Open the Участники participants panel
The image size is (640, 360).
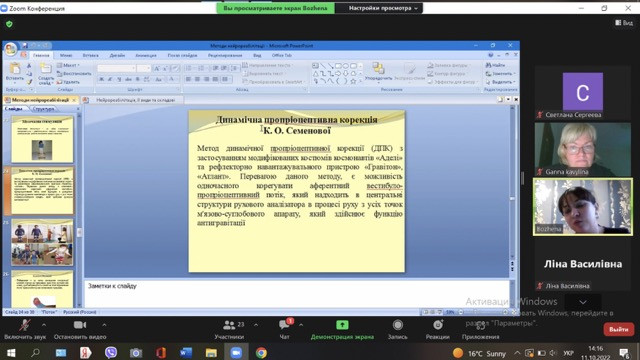[229, 329]
